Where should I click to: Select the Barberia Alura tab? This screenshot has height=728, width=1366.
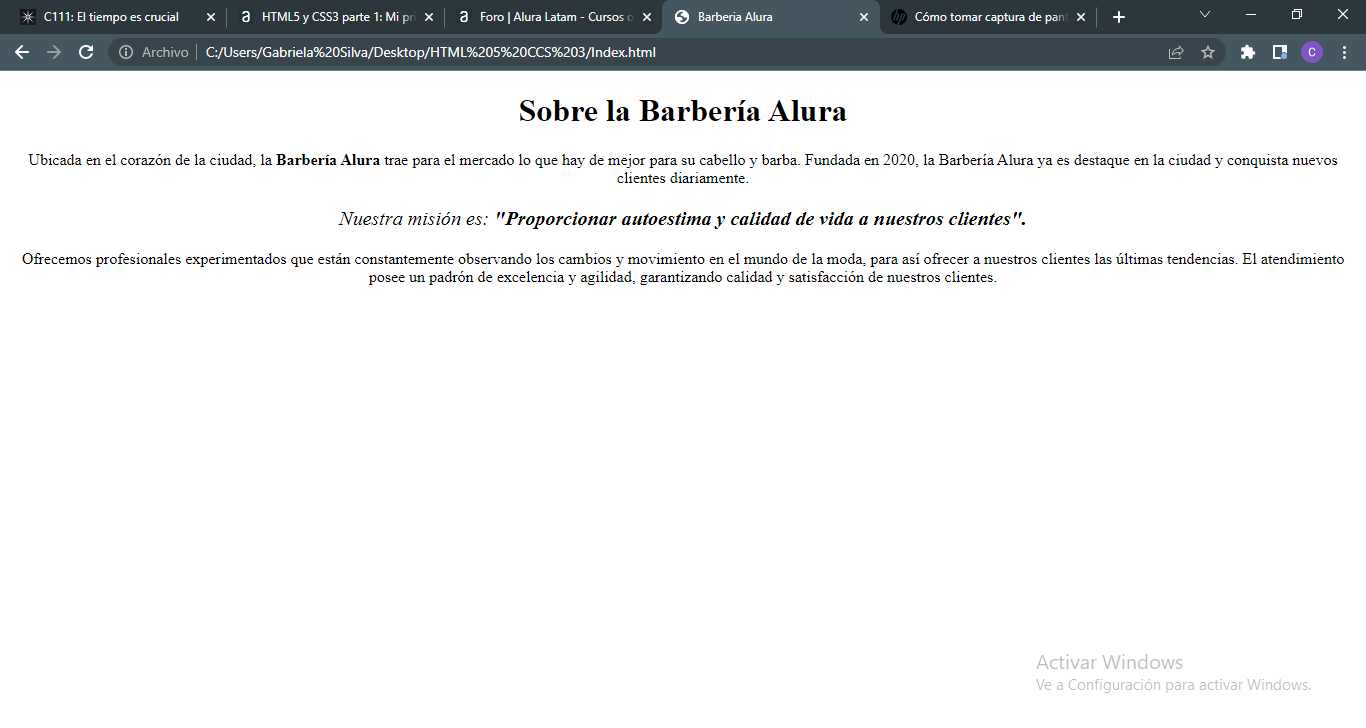pyautogui.click(x=771, y=17)
